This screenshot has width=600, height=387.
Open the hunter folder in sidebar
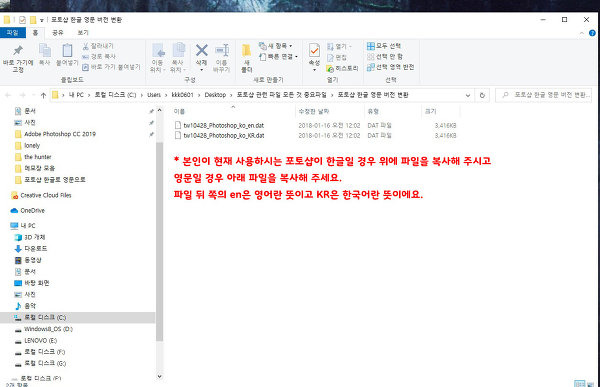tap(33, 157)
